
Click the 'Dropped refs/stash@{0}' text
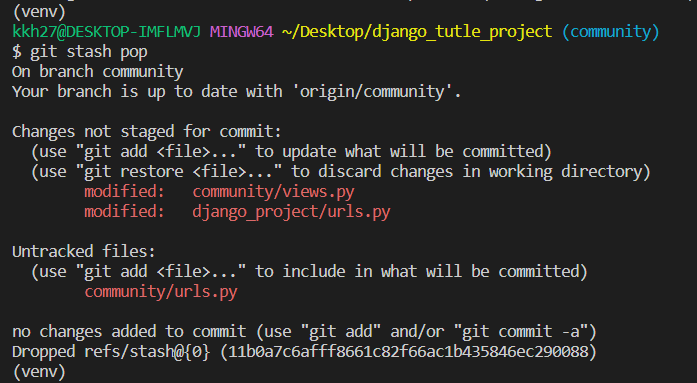(x=111, y=352)
